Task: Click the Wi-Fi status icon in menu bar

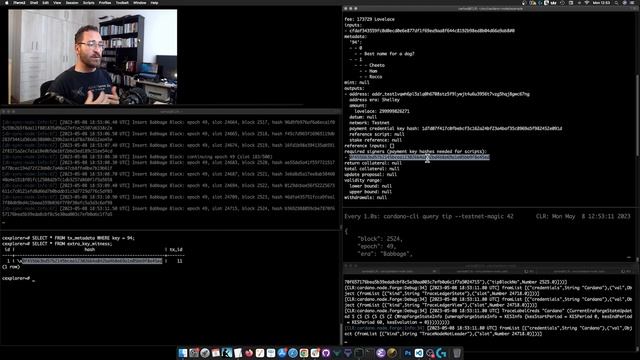Action: [587, 2]
